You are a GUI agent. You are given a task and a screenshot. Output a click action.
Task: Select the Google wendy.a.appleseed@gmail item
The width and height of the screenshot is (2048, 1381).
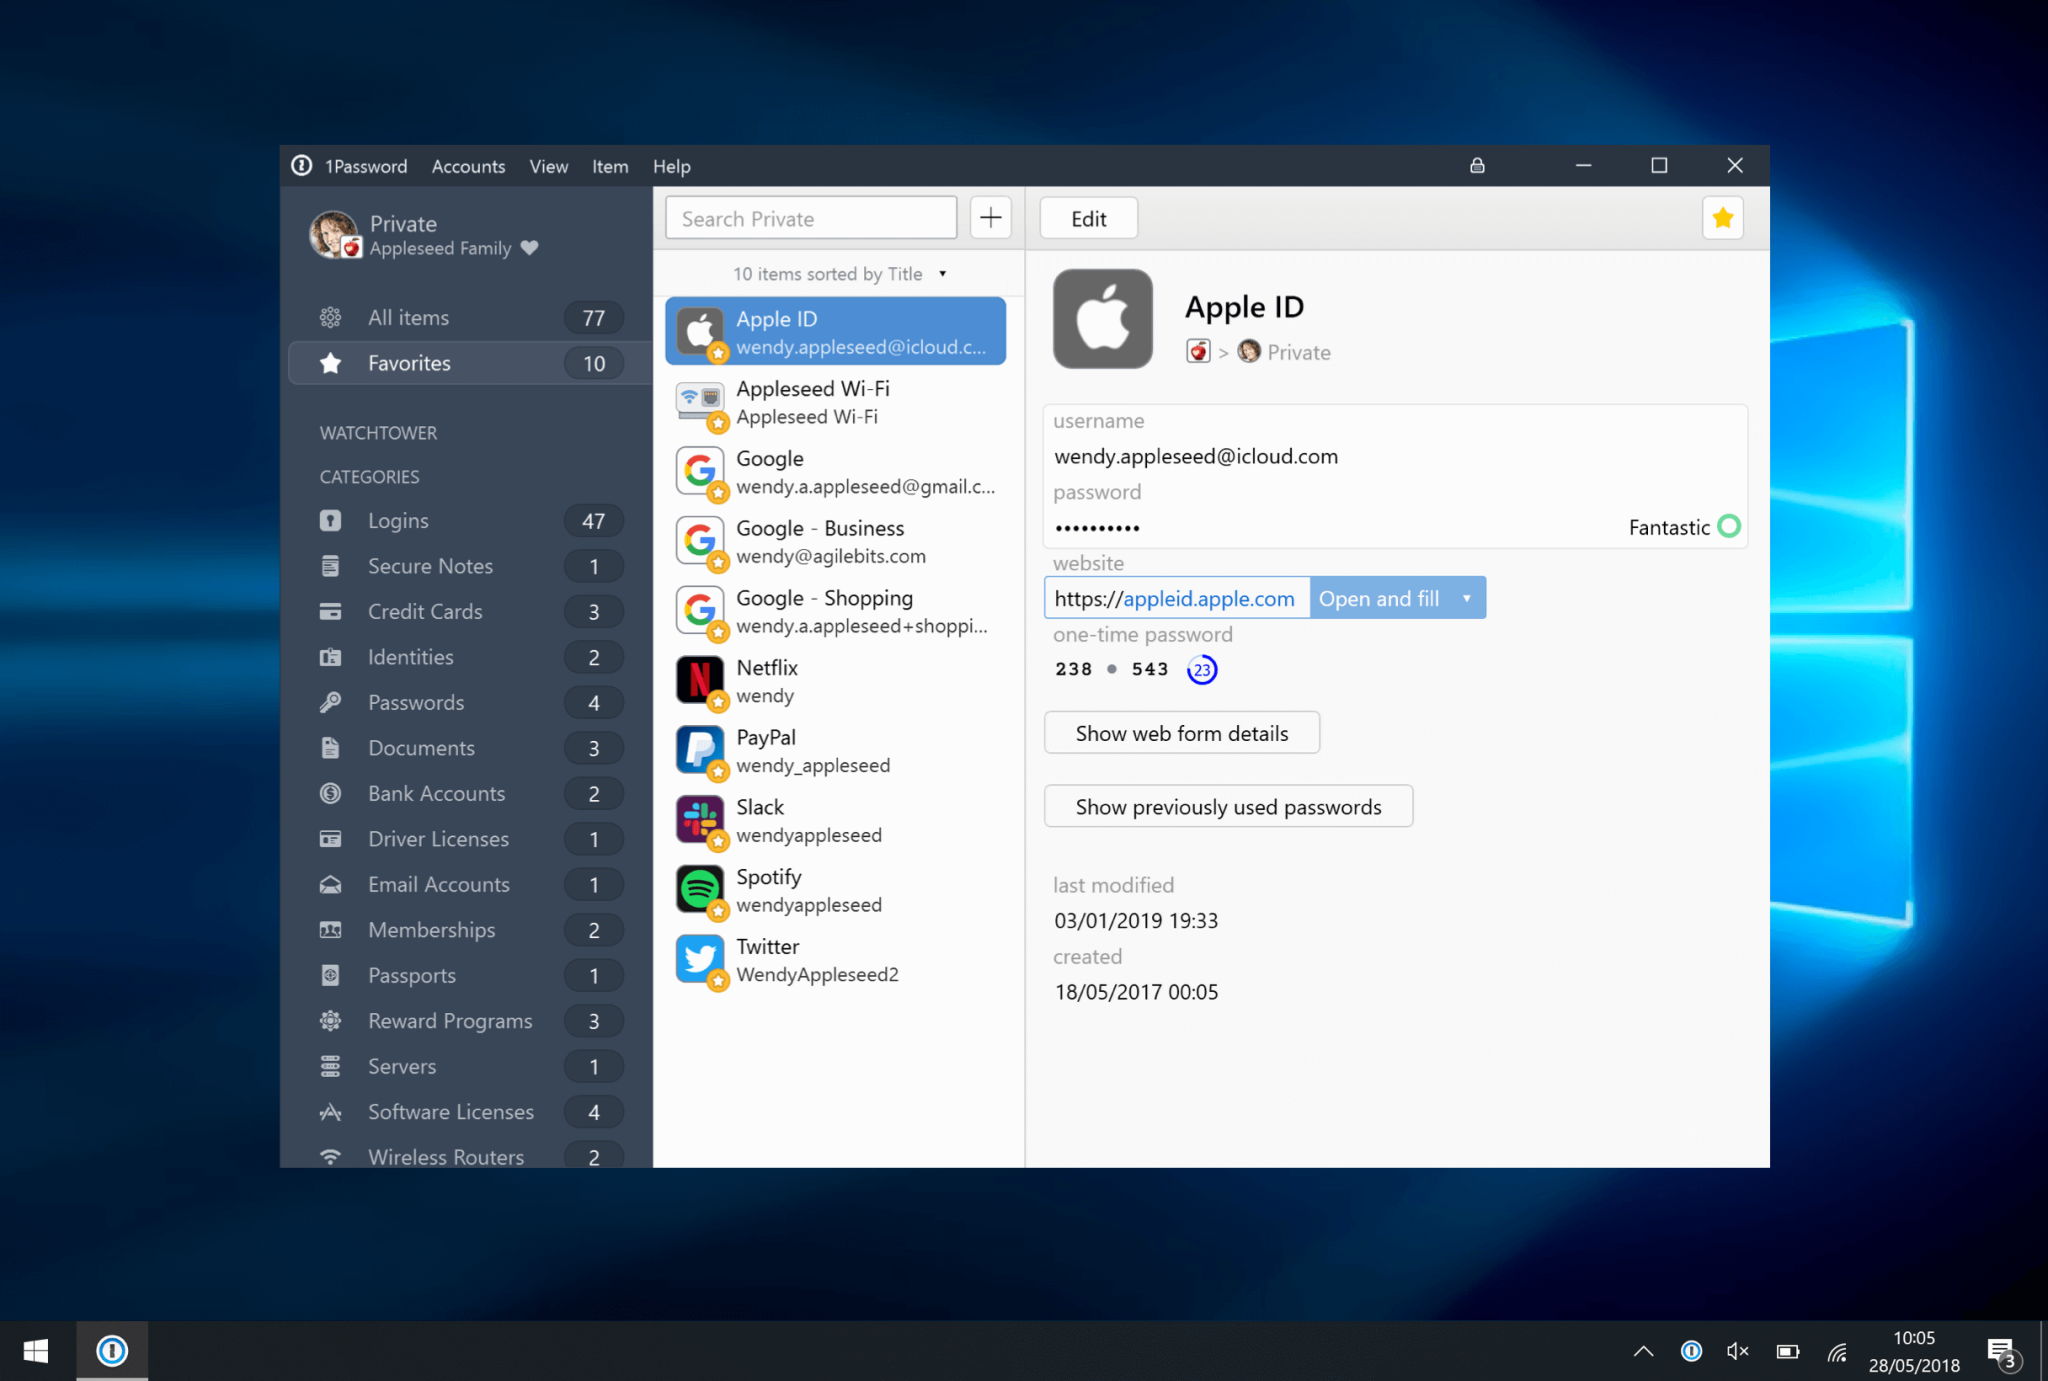point(836,472)
